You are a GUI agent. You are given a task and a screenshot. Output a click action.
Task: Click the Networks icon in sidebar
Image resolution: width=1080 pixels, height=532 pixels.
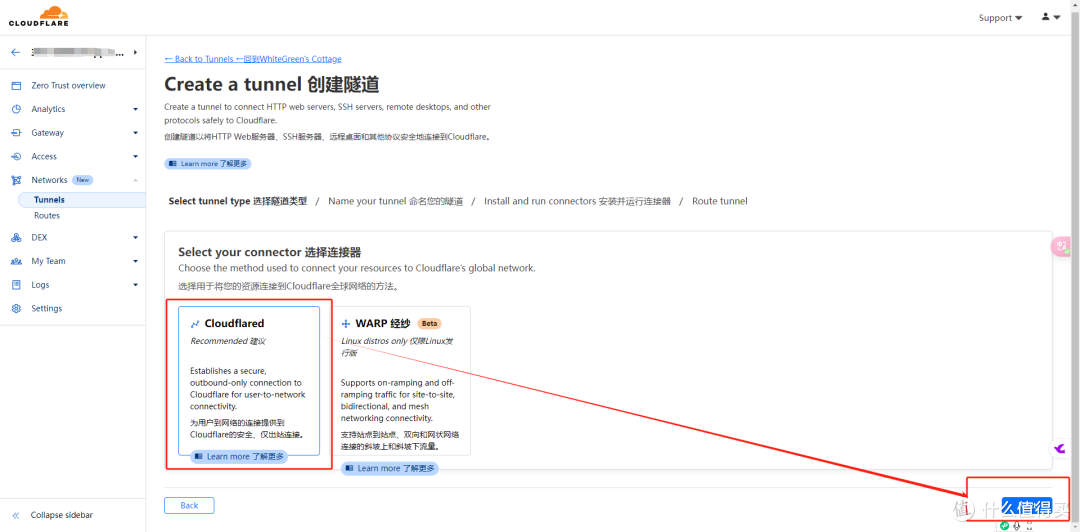[17, 180]
